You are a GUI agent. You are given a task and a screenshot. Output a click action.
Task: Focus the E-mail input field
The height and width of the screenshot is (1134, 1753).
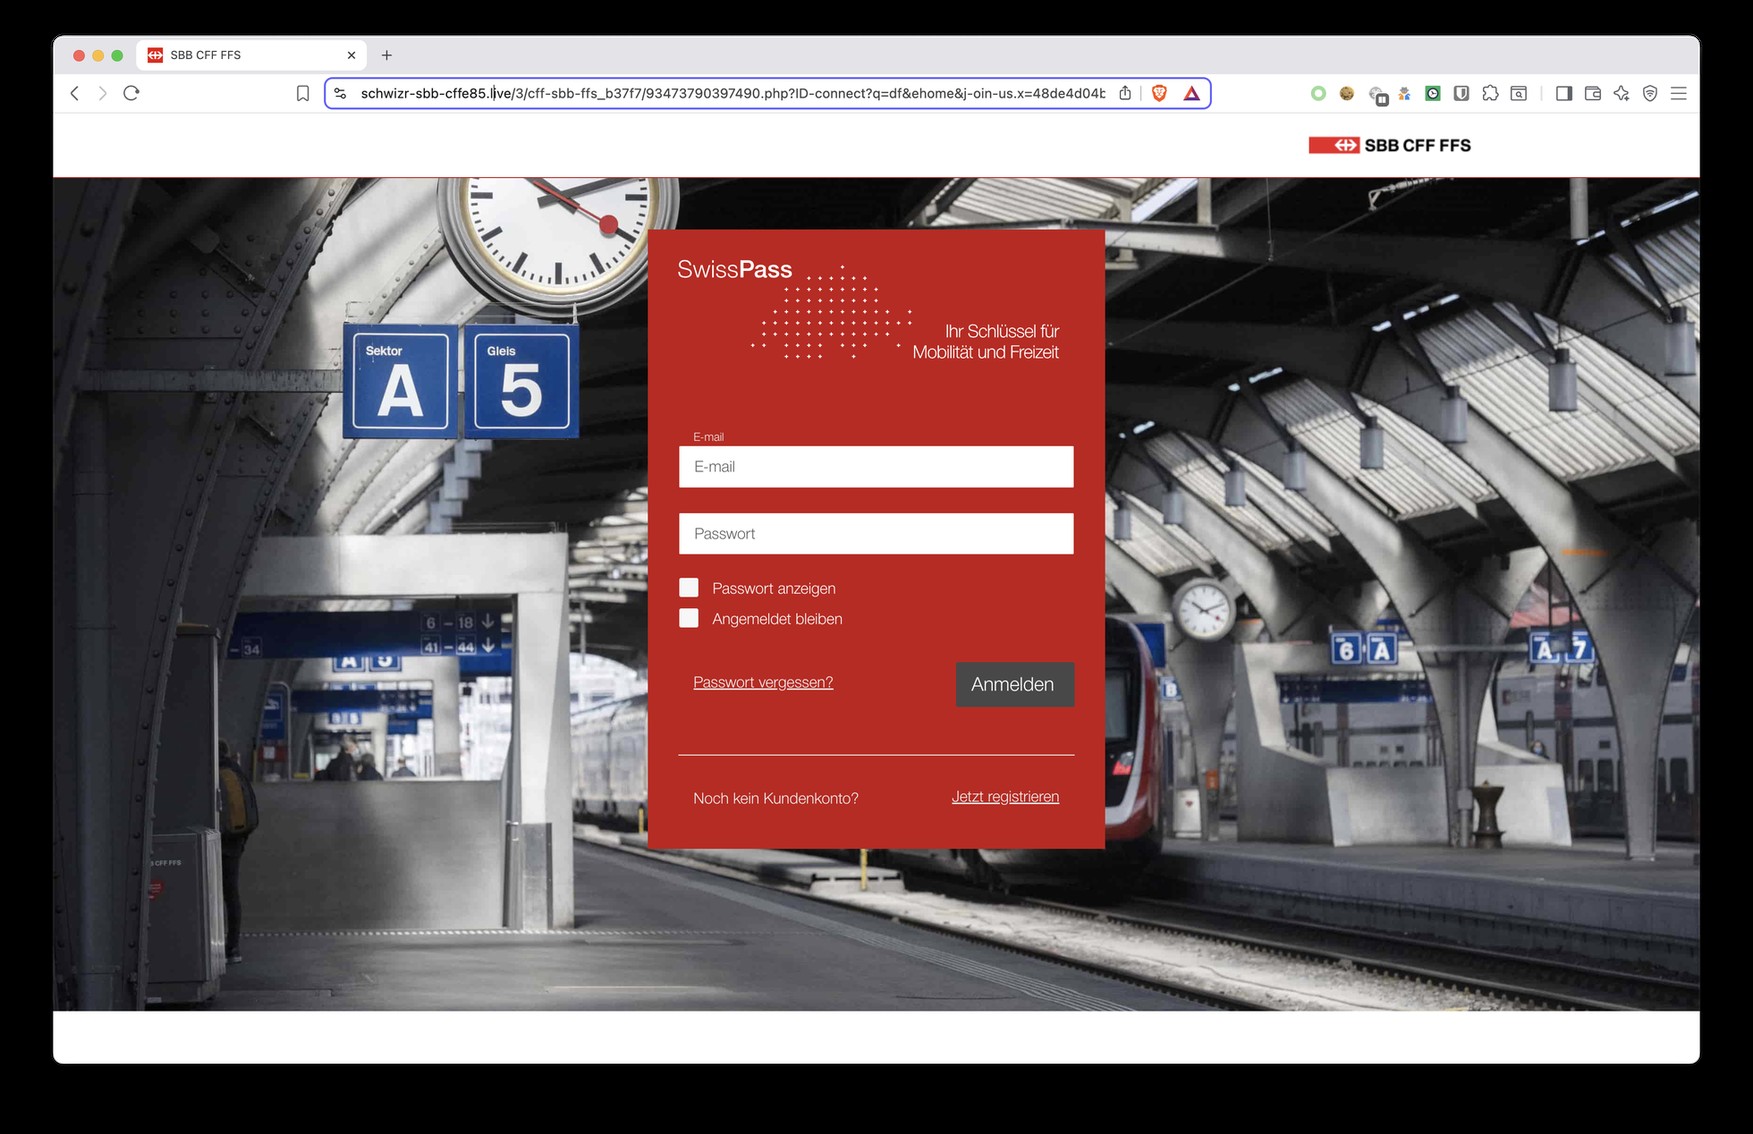(x=876, y=467)
